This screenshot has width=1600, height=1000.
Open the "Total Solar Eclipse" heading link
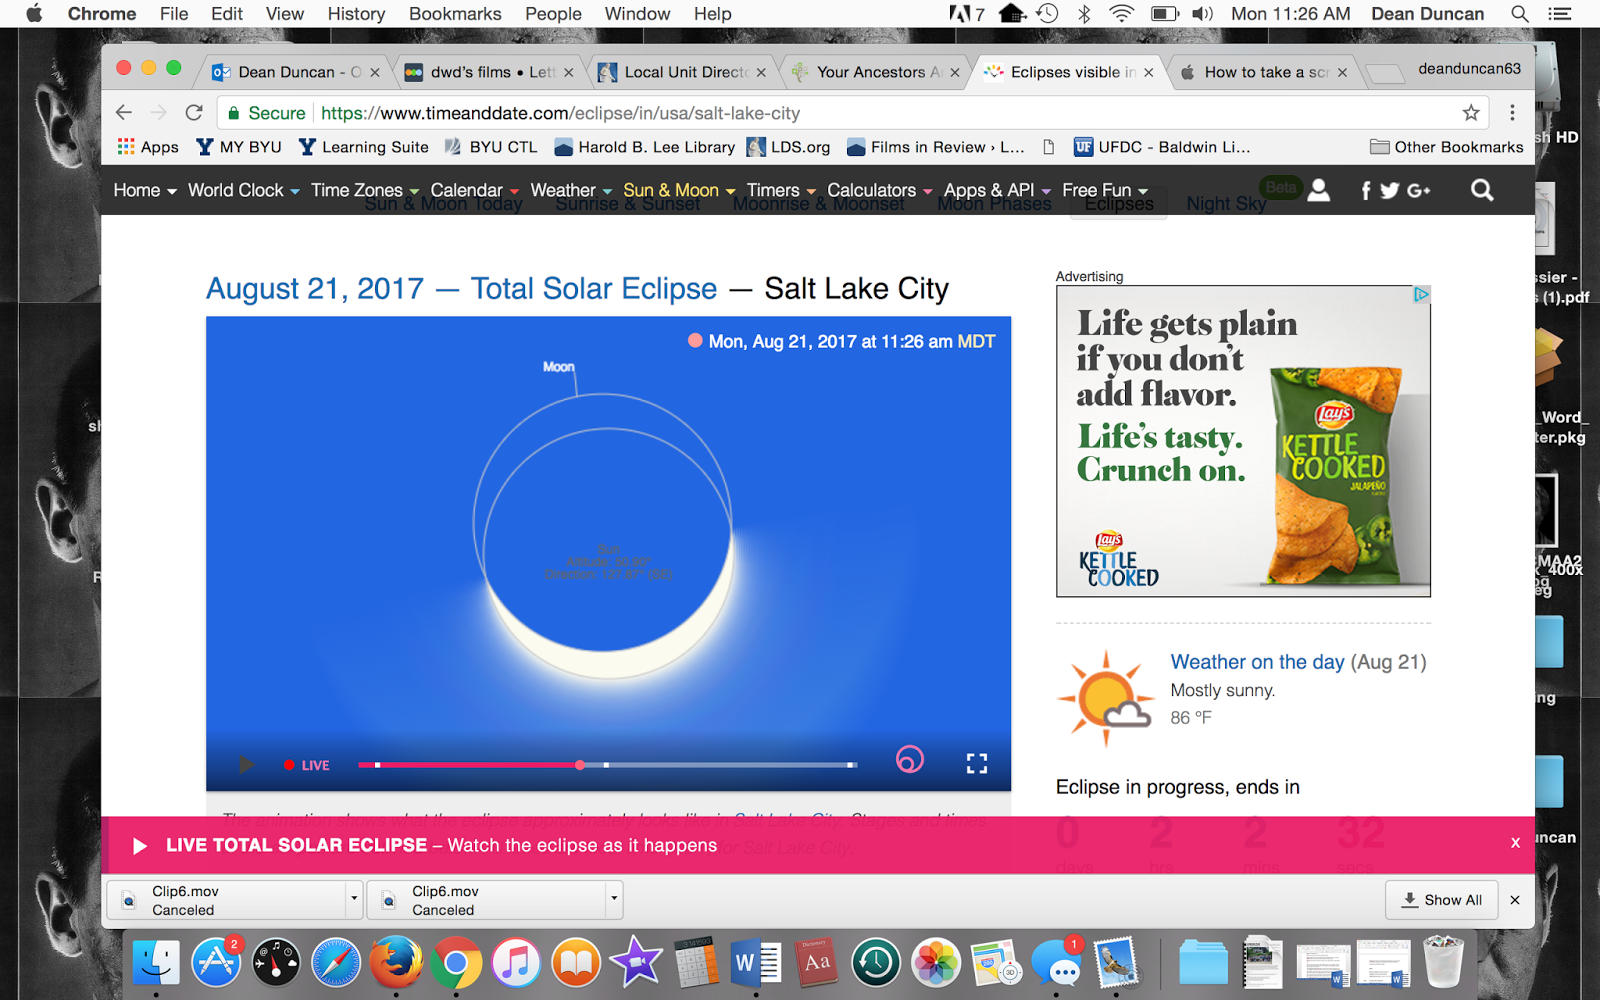[x=594, y=289]
